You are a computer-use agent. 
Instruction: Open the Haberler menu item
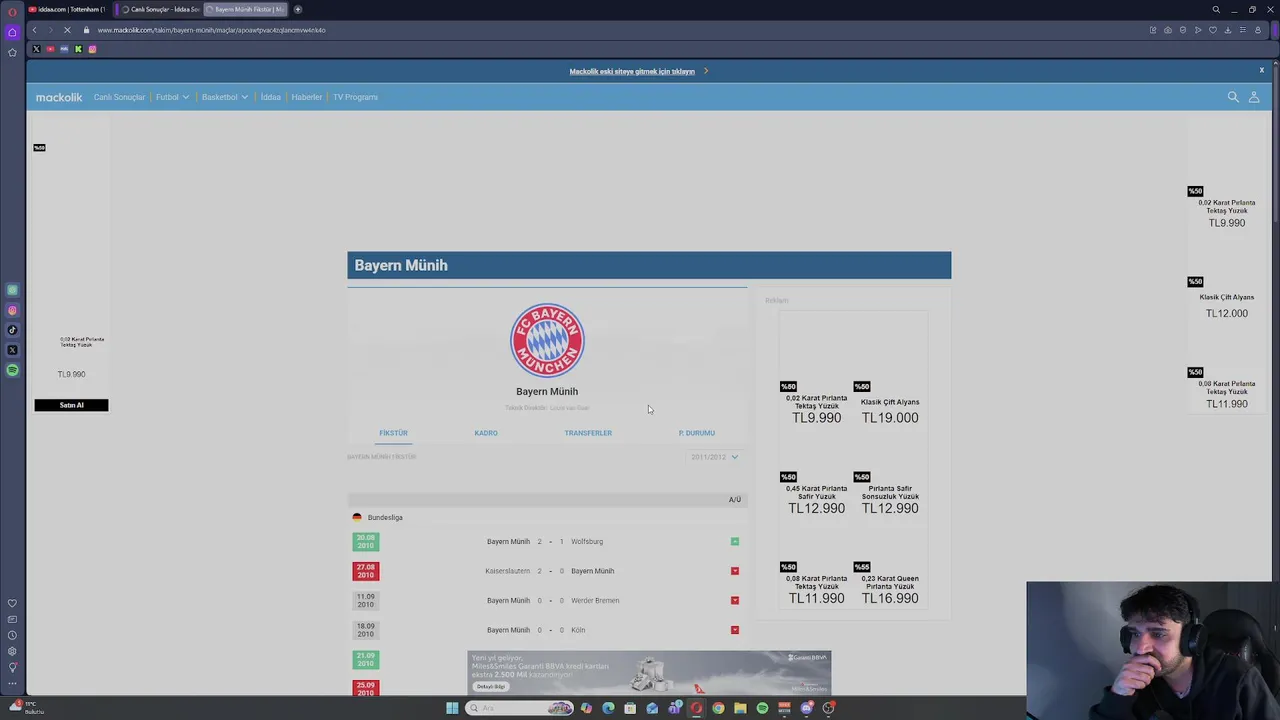(x=306, y=97)
